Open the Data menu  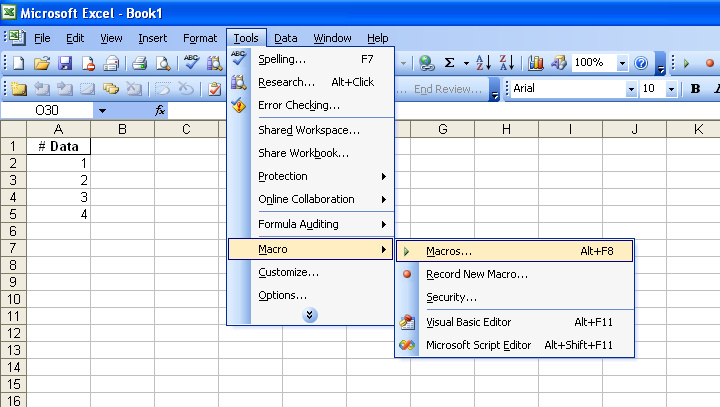click(x=286, y=38)
